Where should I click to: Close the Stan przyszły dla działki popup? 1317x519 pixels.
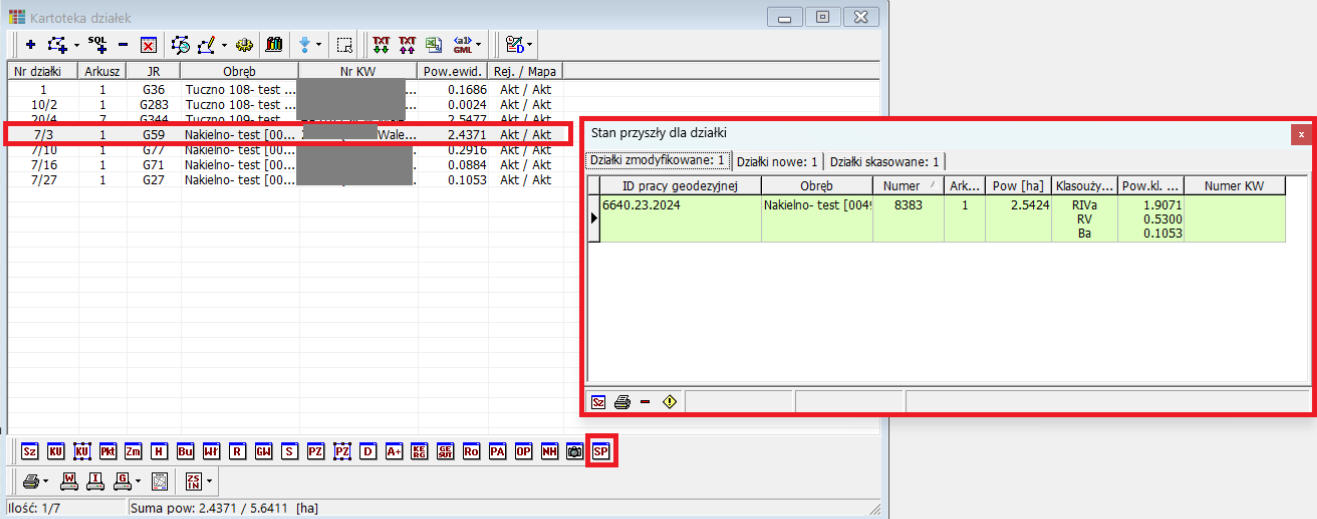click(x=1300, y=133)
